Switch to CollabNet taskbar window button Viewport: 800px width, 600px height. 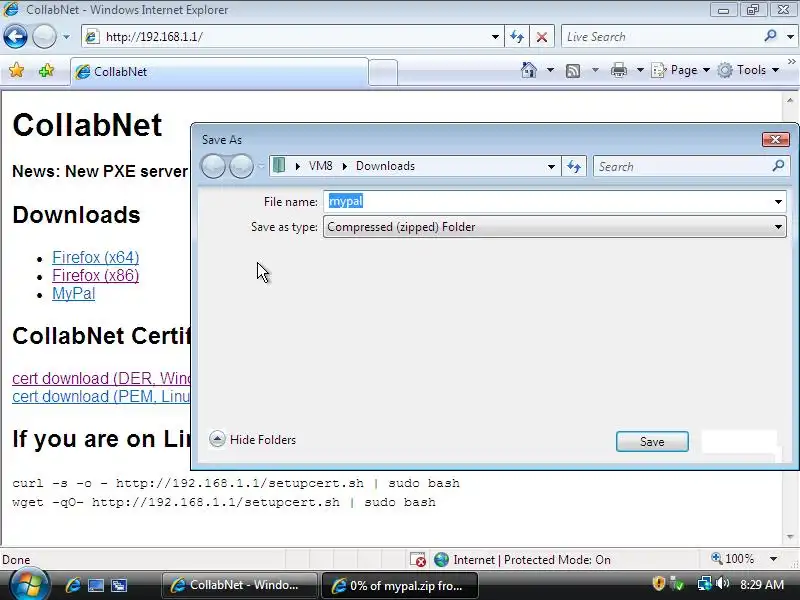tap(239, 585)
